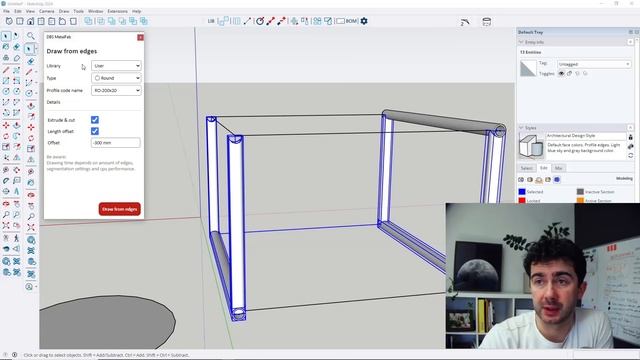Open the Camera menu
Image resolution: width=640 pixels, height=360 pixels.
pos(47,11)
